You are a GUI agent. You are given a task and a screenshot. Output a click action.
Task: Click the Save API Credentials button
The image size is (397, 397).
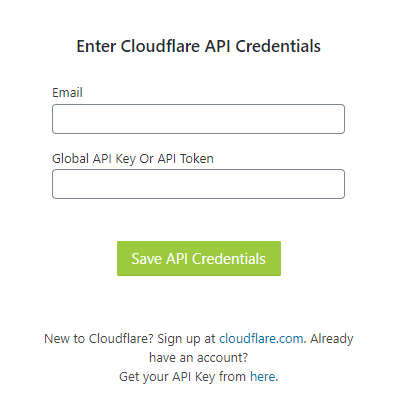[199, 259]
